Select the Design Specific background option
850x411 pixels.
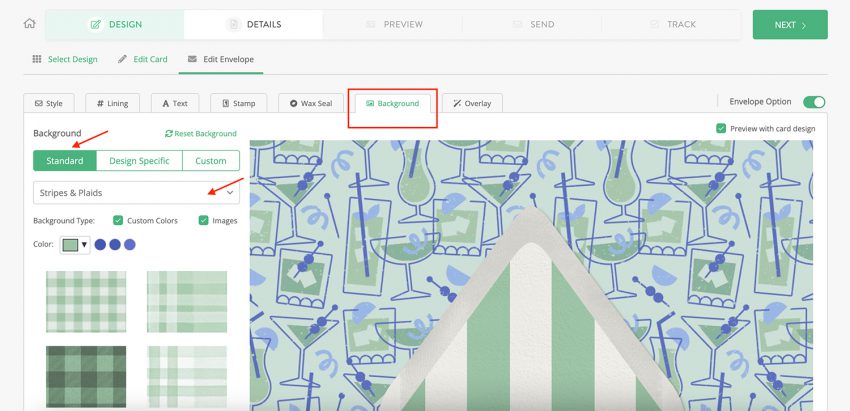[140, 161]
